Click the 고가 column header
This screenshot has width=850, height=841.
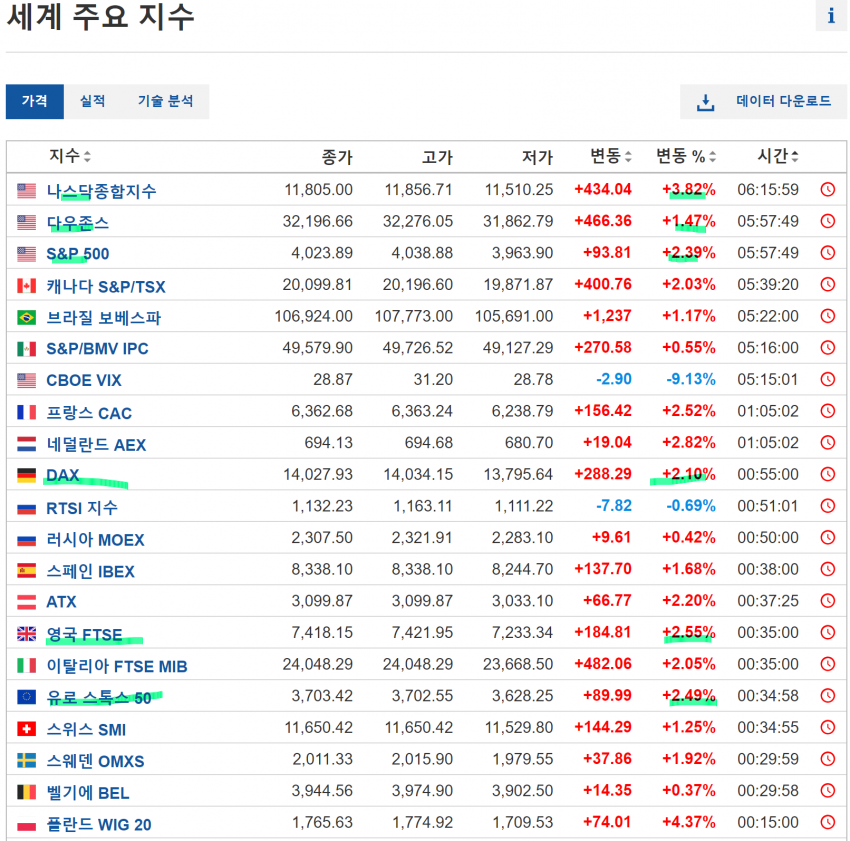(437, 157)
